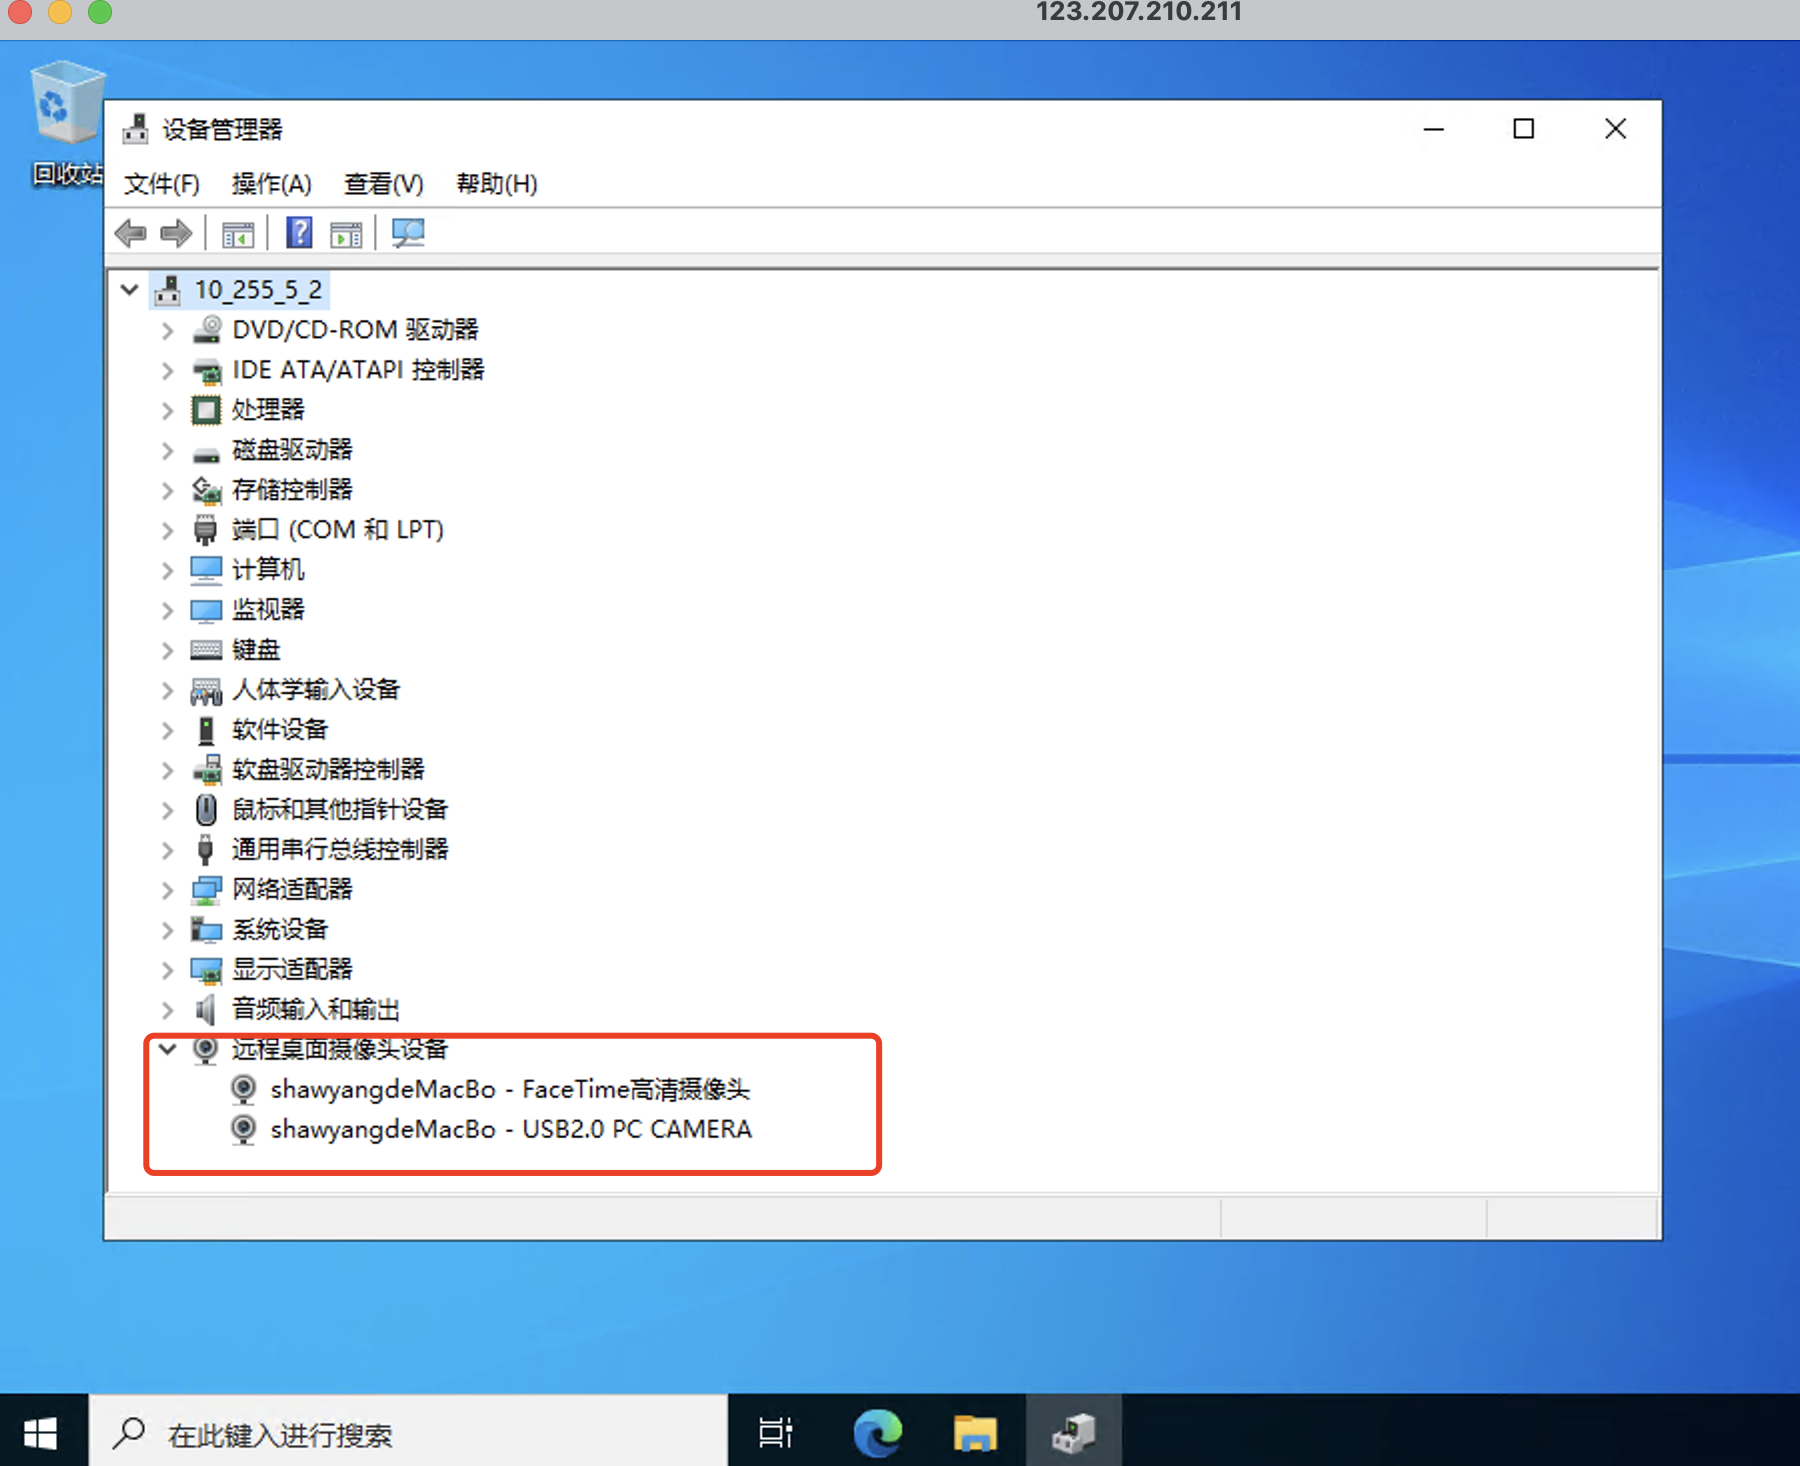Select the 回收站 Recycle Bin desktop icon
Screen dimensions: 1800x1466
coord(68,123)
